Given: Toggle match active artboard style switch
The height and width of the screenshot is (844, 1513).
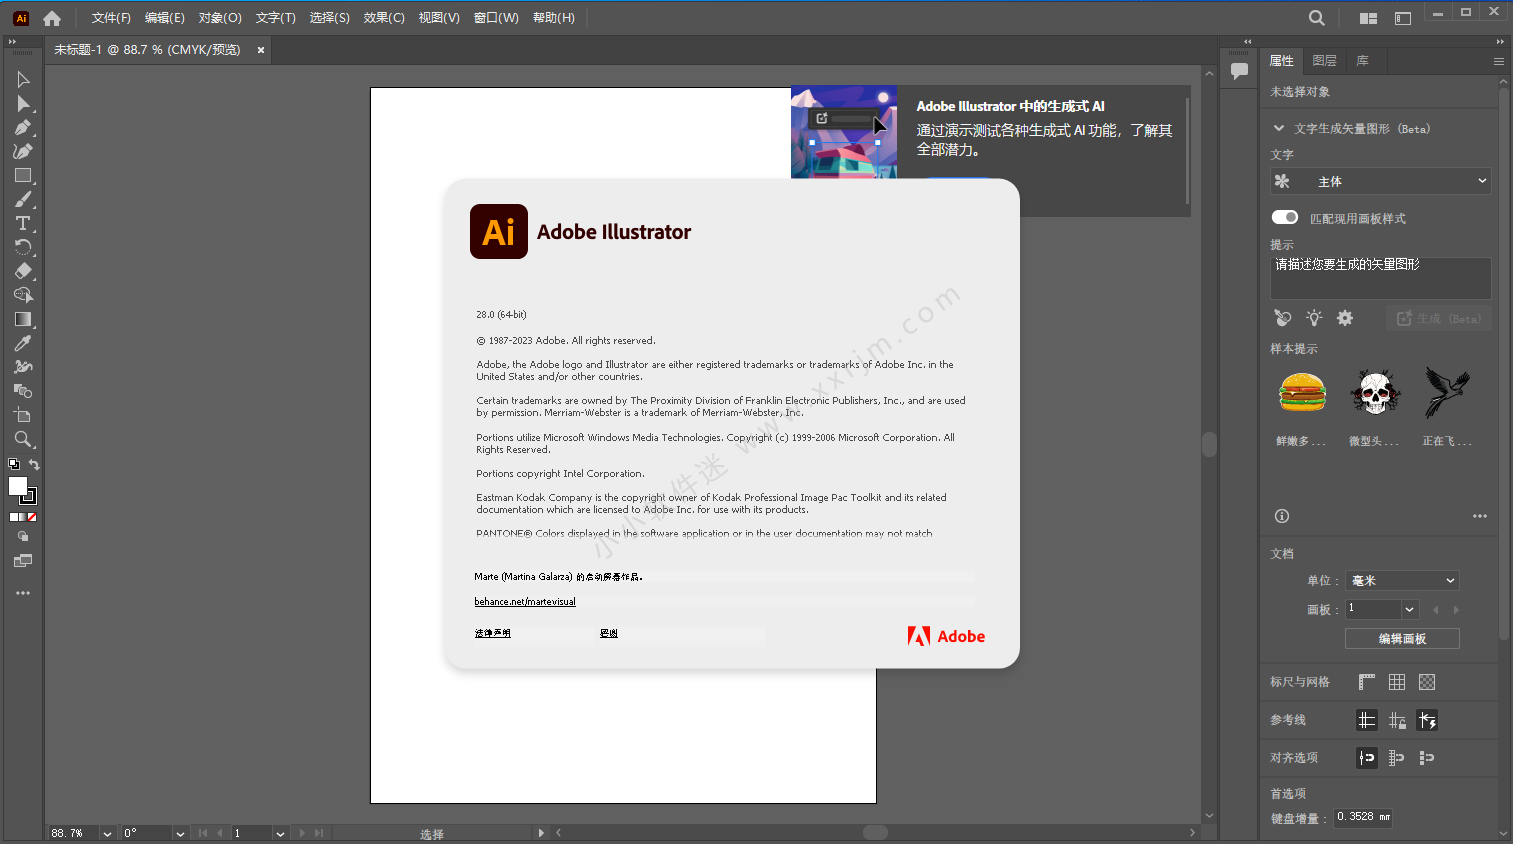Looking at the screenshot, I should [1285, 218].
